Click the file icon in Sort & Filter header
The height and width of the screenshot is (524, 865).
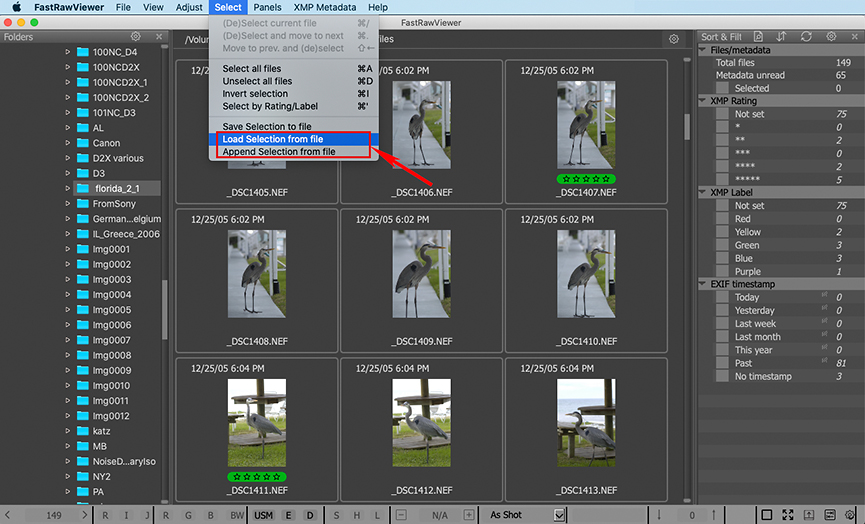point(756,37)
